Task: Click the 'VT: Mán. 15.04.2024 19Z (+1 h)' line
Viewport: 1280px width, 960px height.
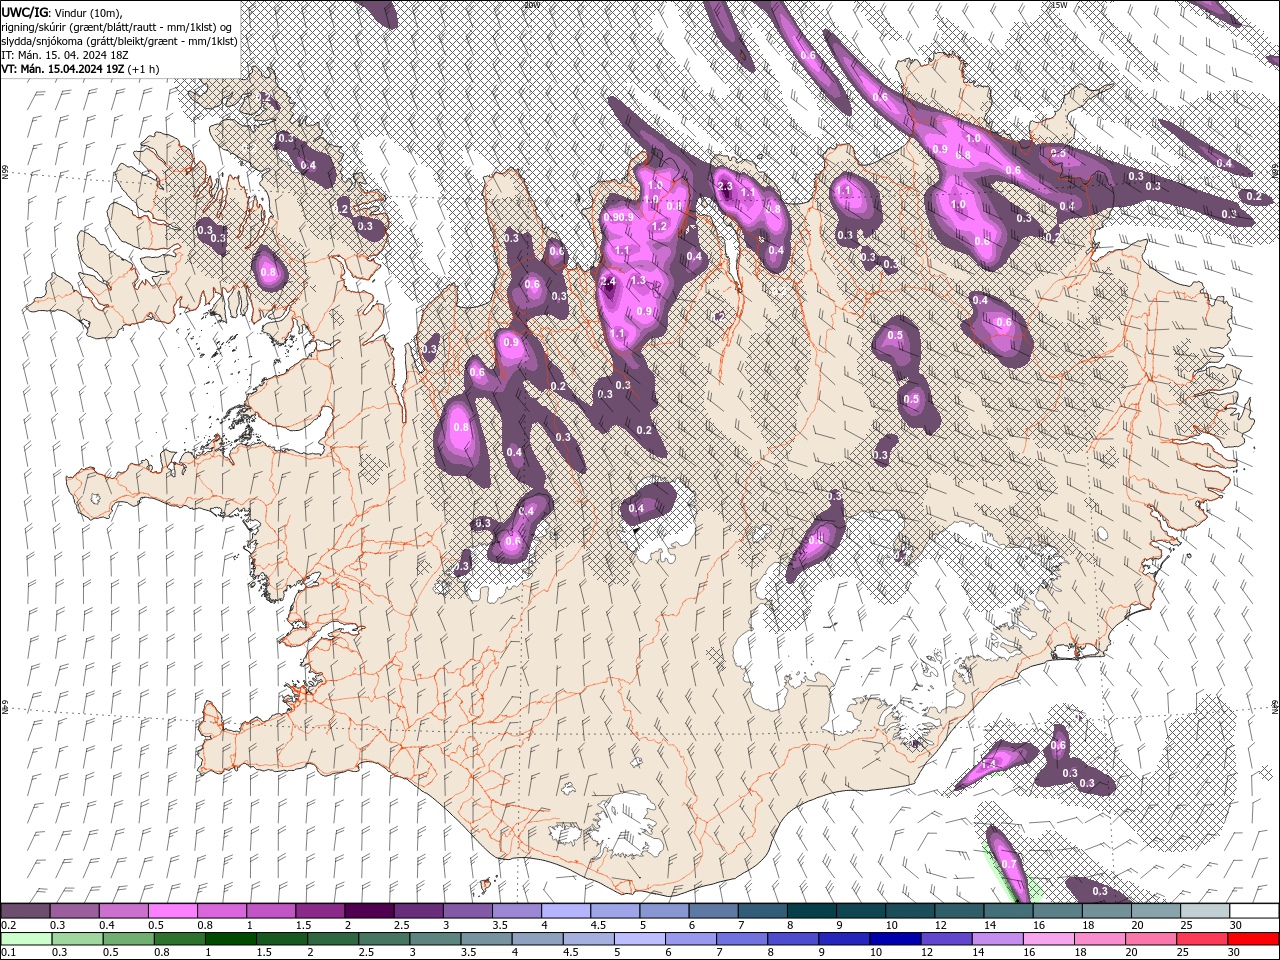Action: 78,69
